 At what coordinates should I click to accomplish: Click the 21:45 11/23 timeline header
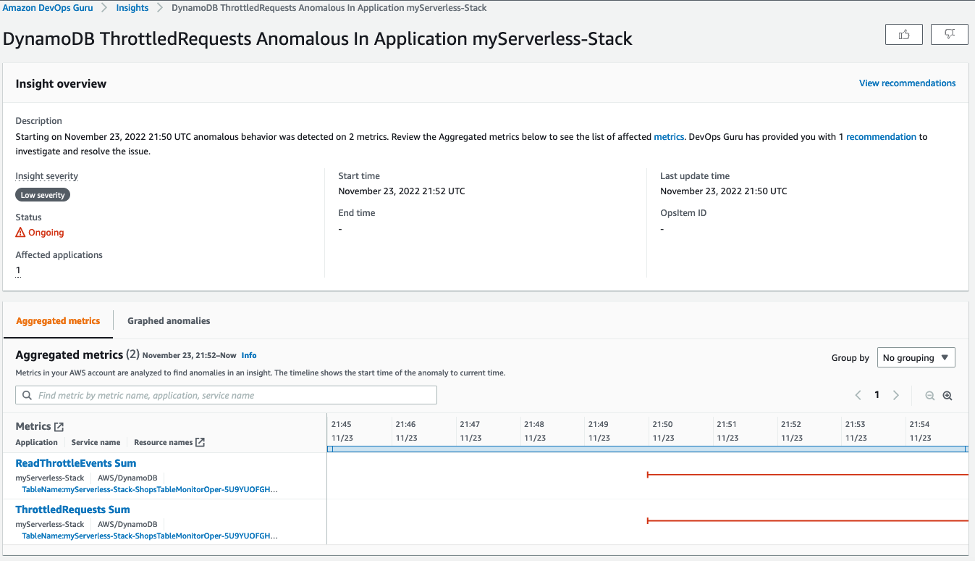pos(341,431)
